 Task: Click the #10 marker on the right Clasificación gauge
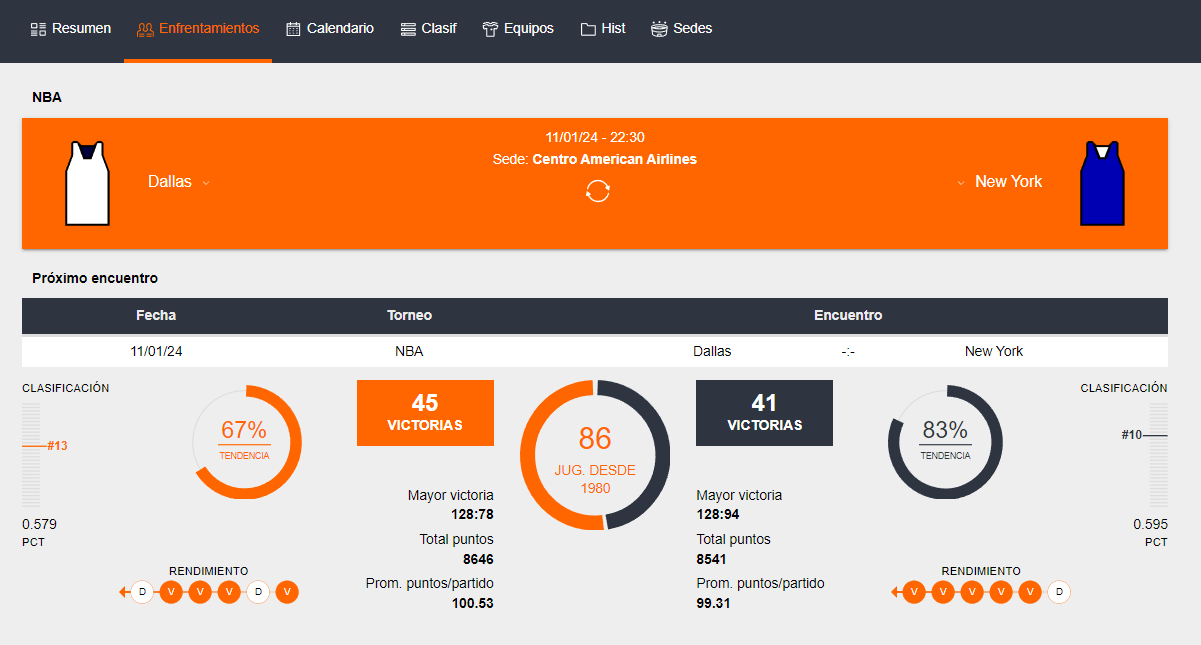[1132, 435]
